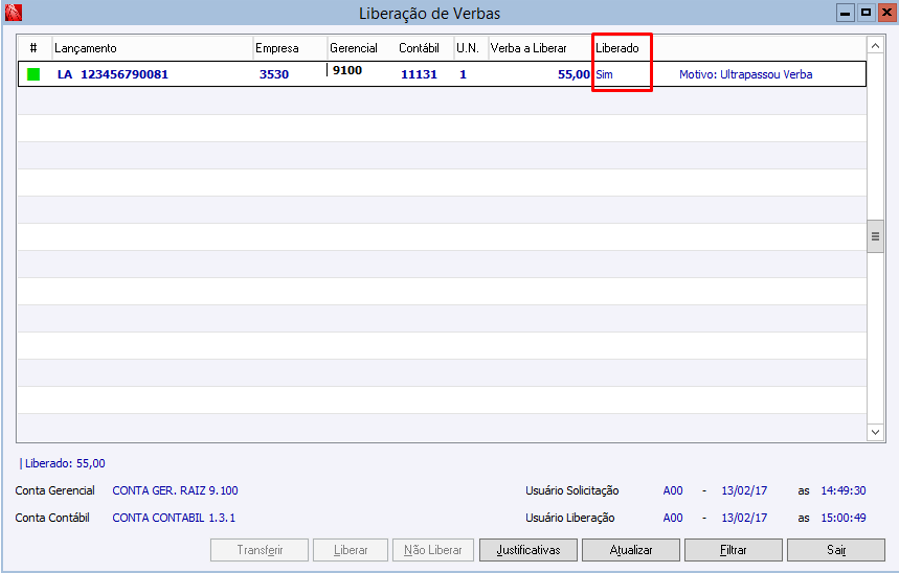The width and height of the screenshot is (899, 576).
Task: Maximize the Liberação de Verbas window
Action: click(866, 12)
